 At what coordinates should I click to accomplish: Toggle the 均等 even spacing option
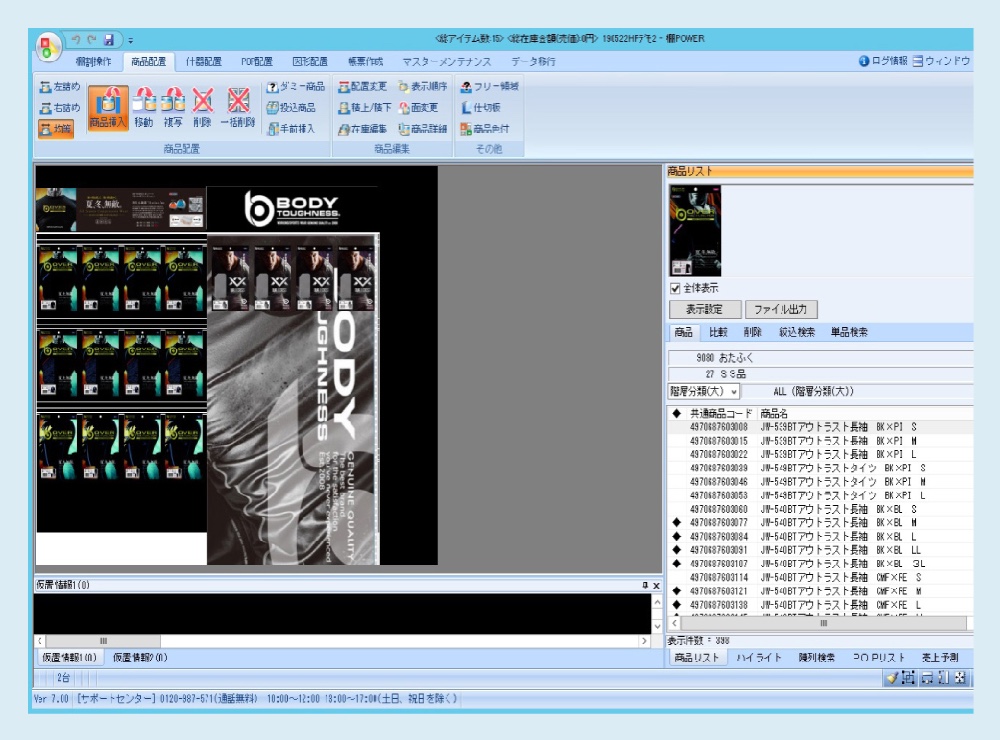(56, 129)
